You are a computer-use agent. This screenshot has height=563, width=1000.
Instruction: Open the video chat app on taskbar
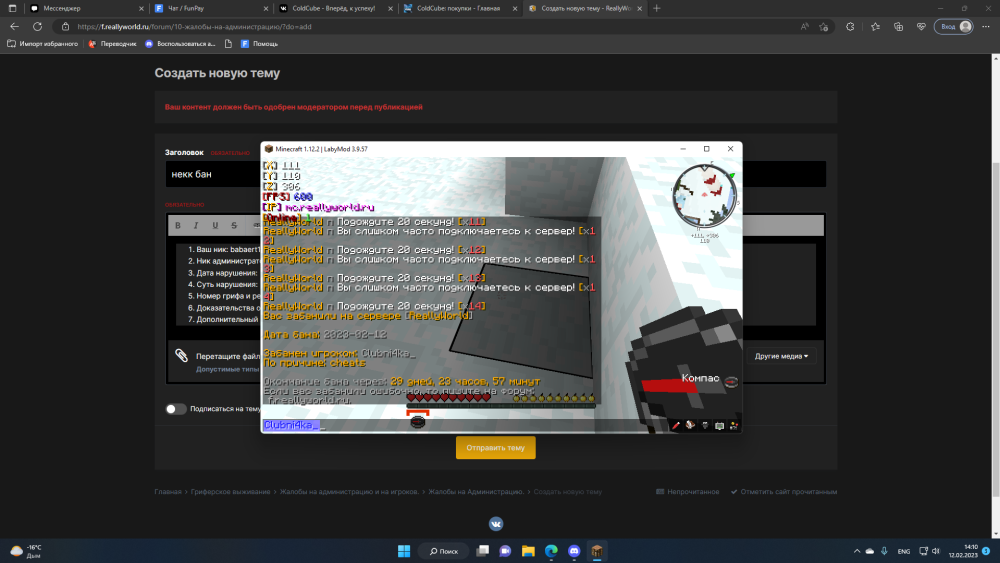click(x=505, y=551)
